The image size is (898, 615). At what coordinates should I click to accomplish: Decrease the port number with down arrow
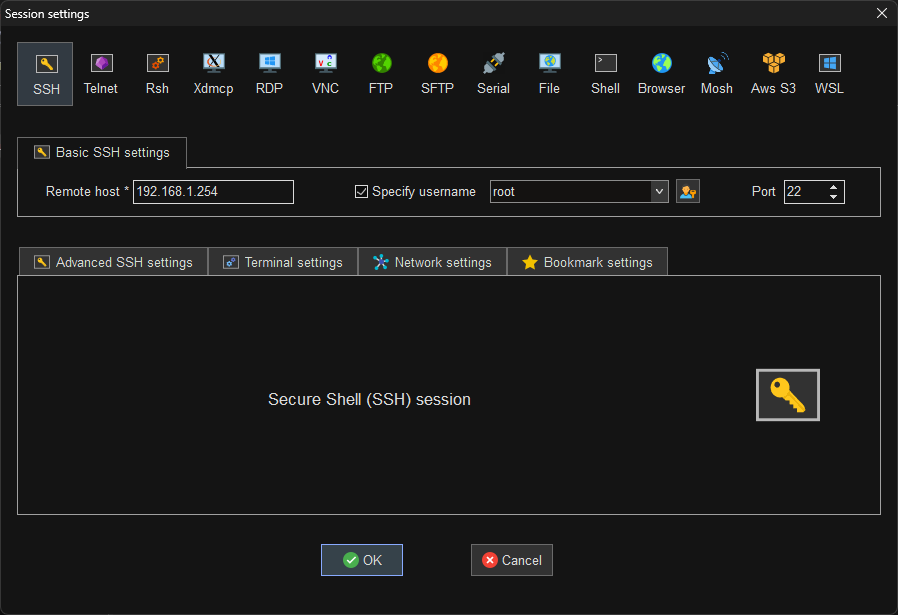tap(834, 197)
